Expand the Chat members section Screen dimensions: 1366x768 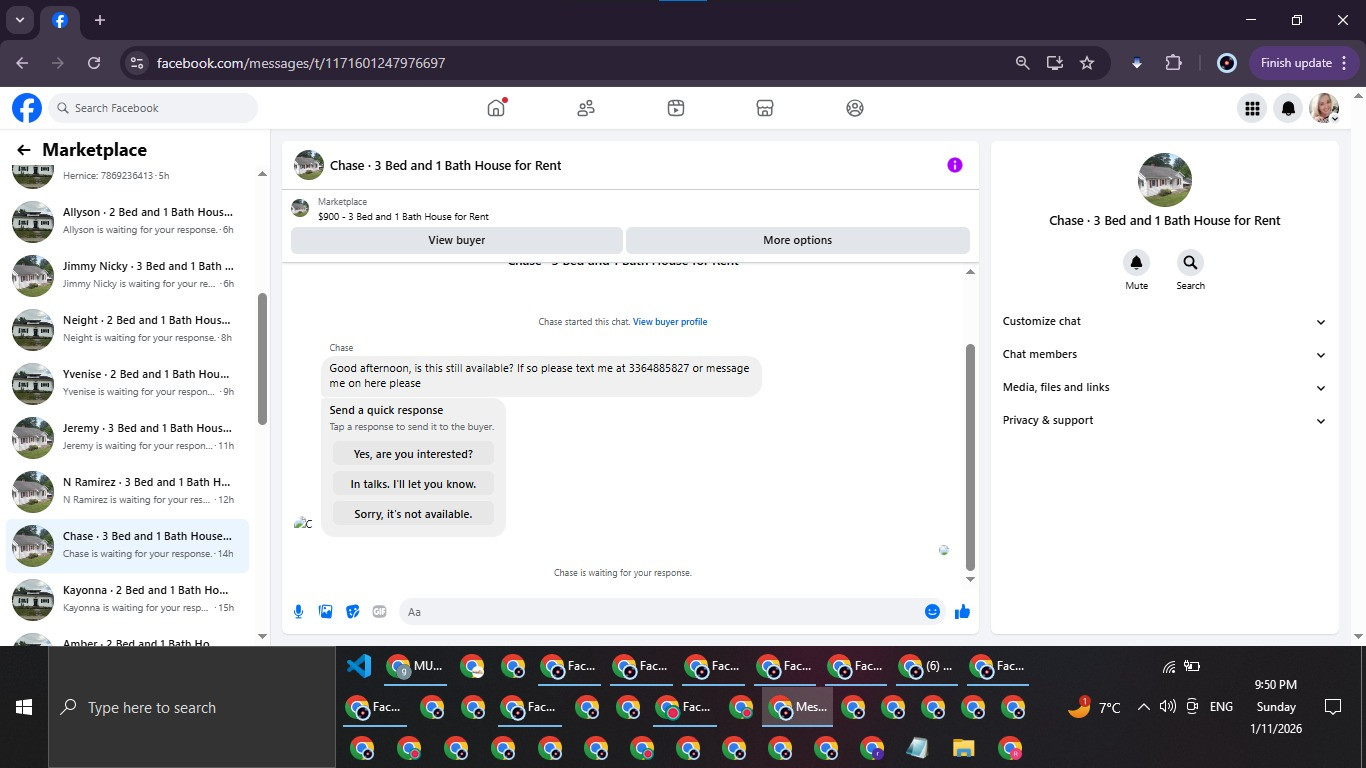pyautogui.click(x=1165, y=354)
